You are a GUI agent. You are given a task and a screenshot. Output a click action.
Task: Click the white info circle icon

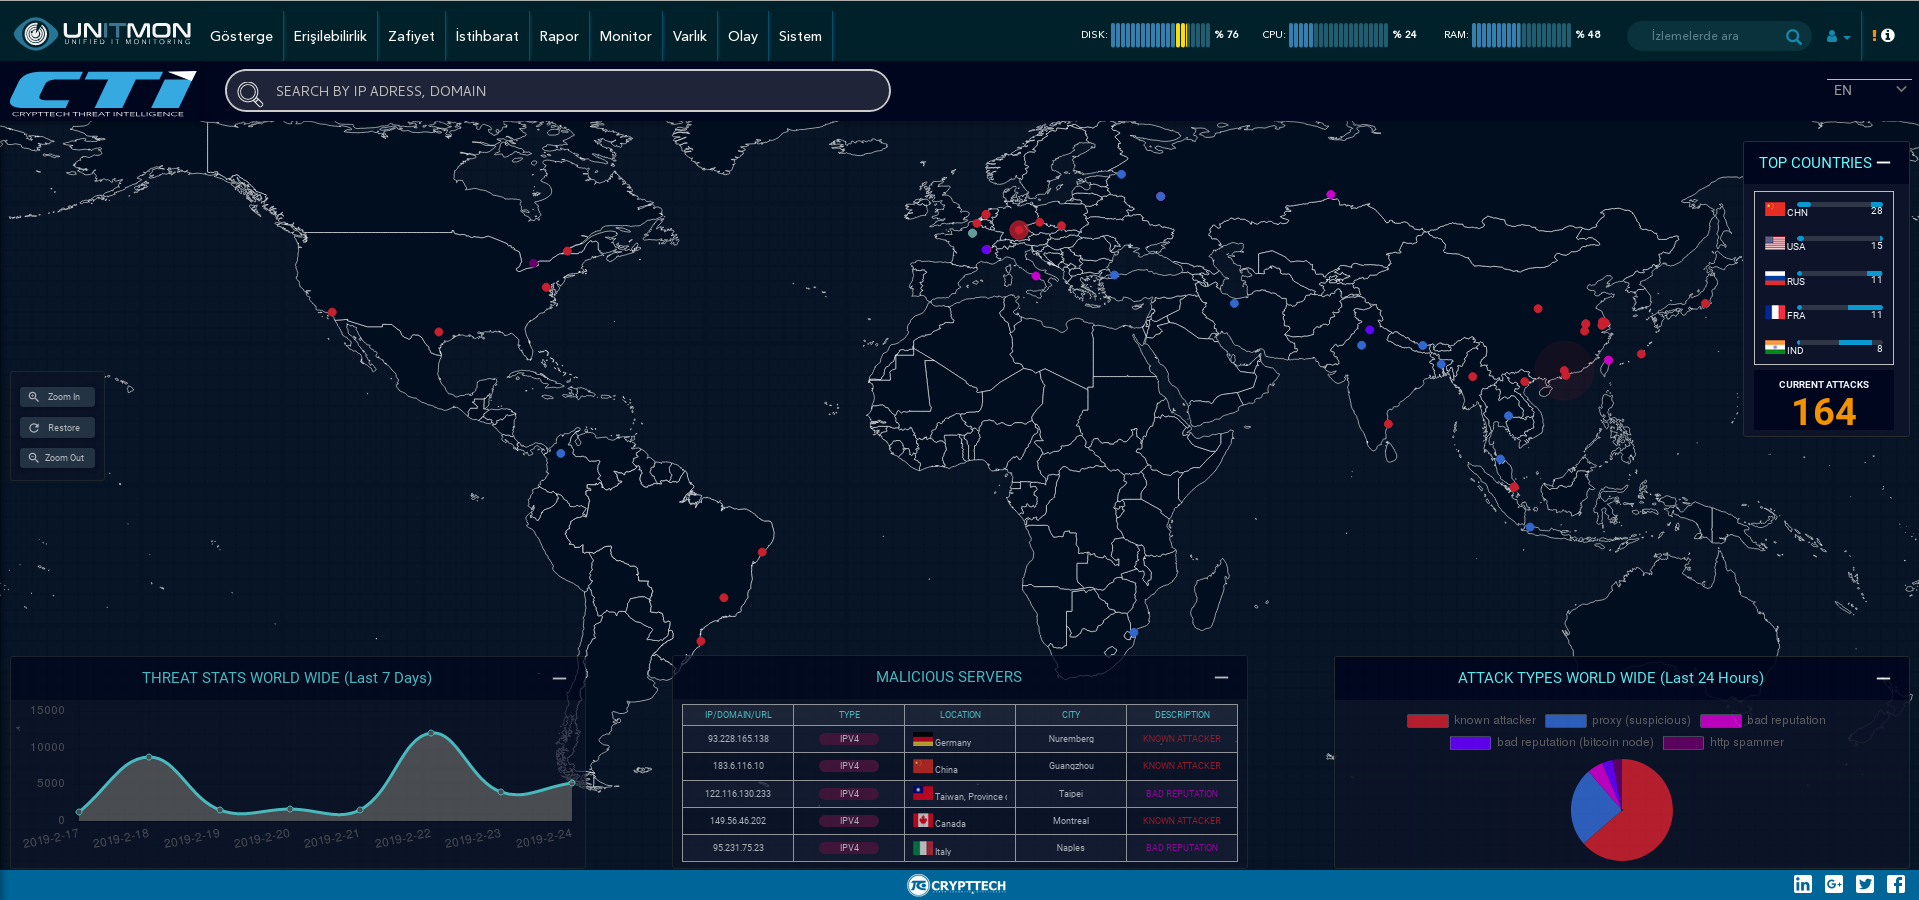[x=1888, y=35]
